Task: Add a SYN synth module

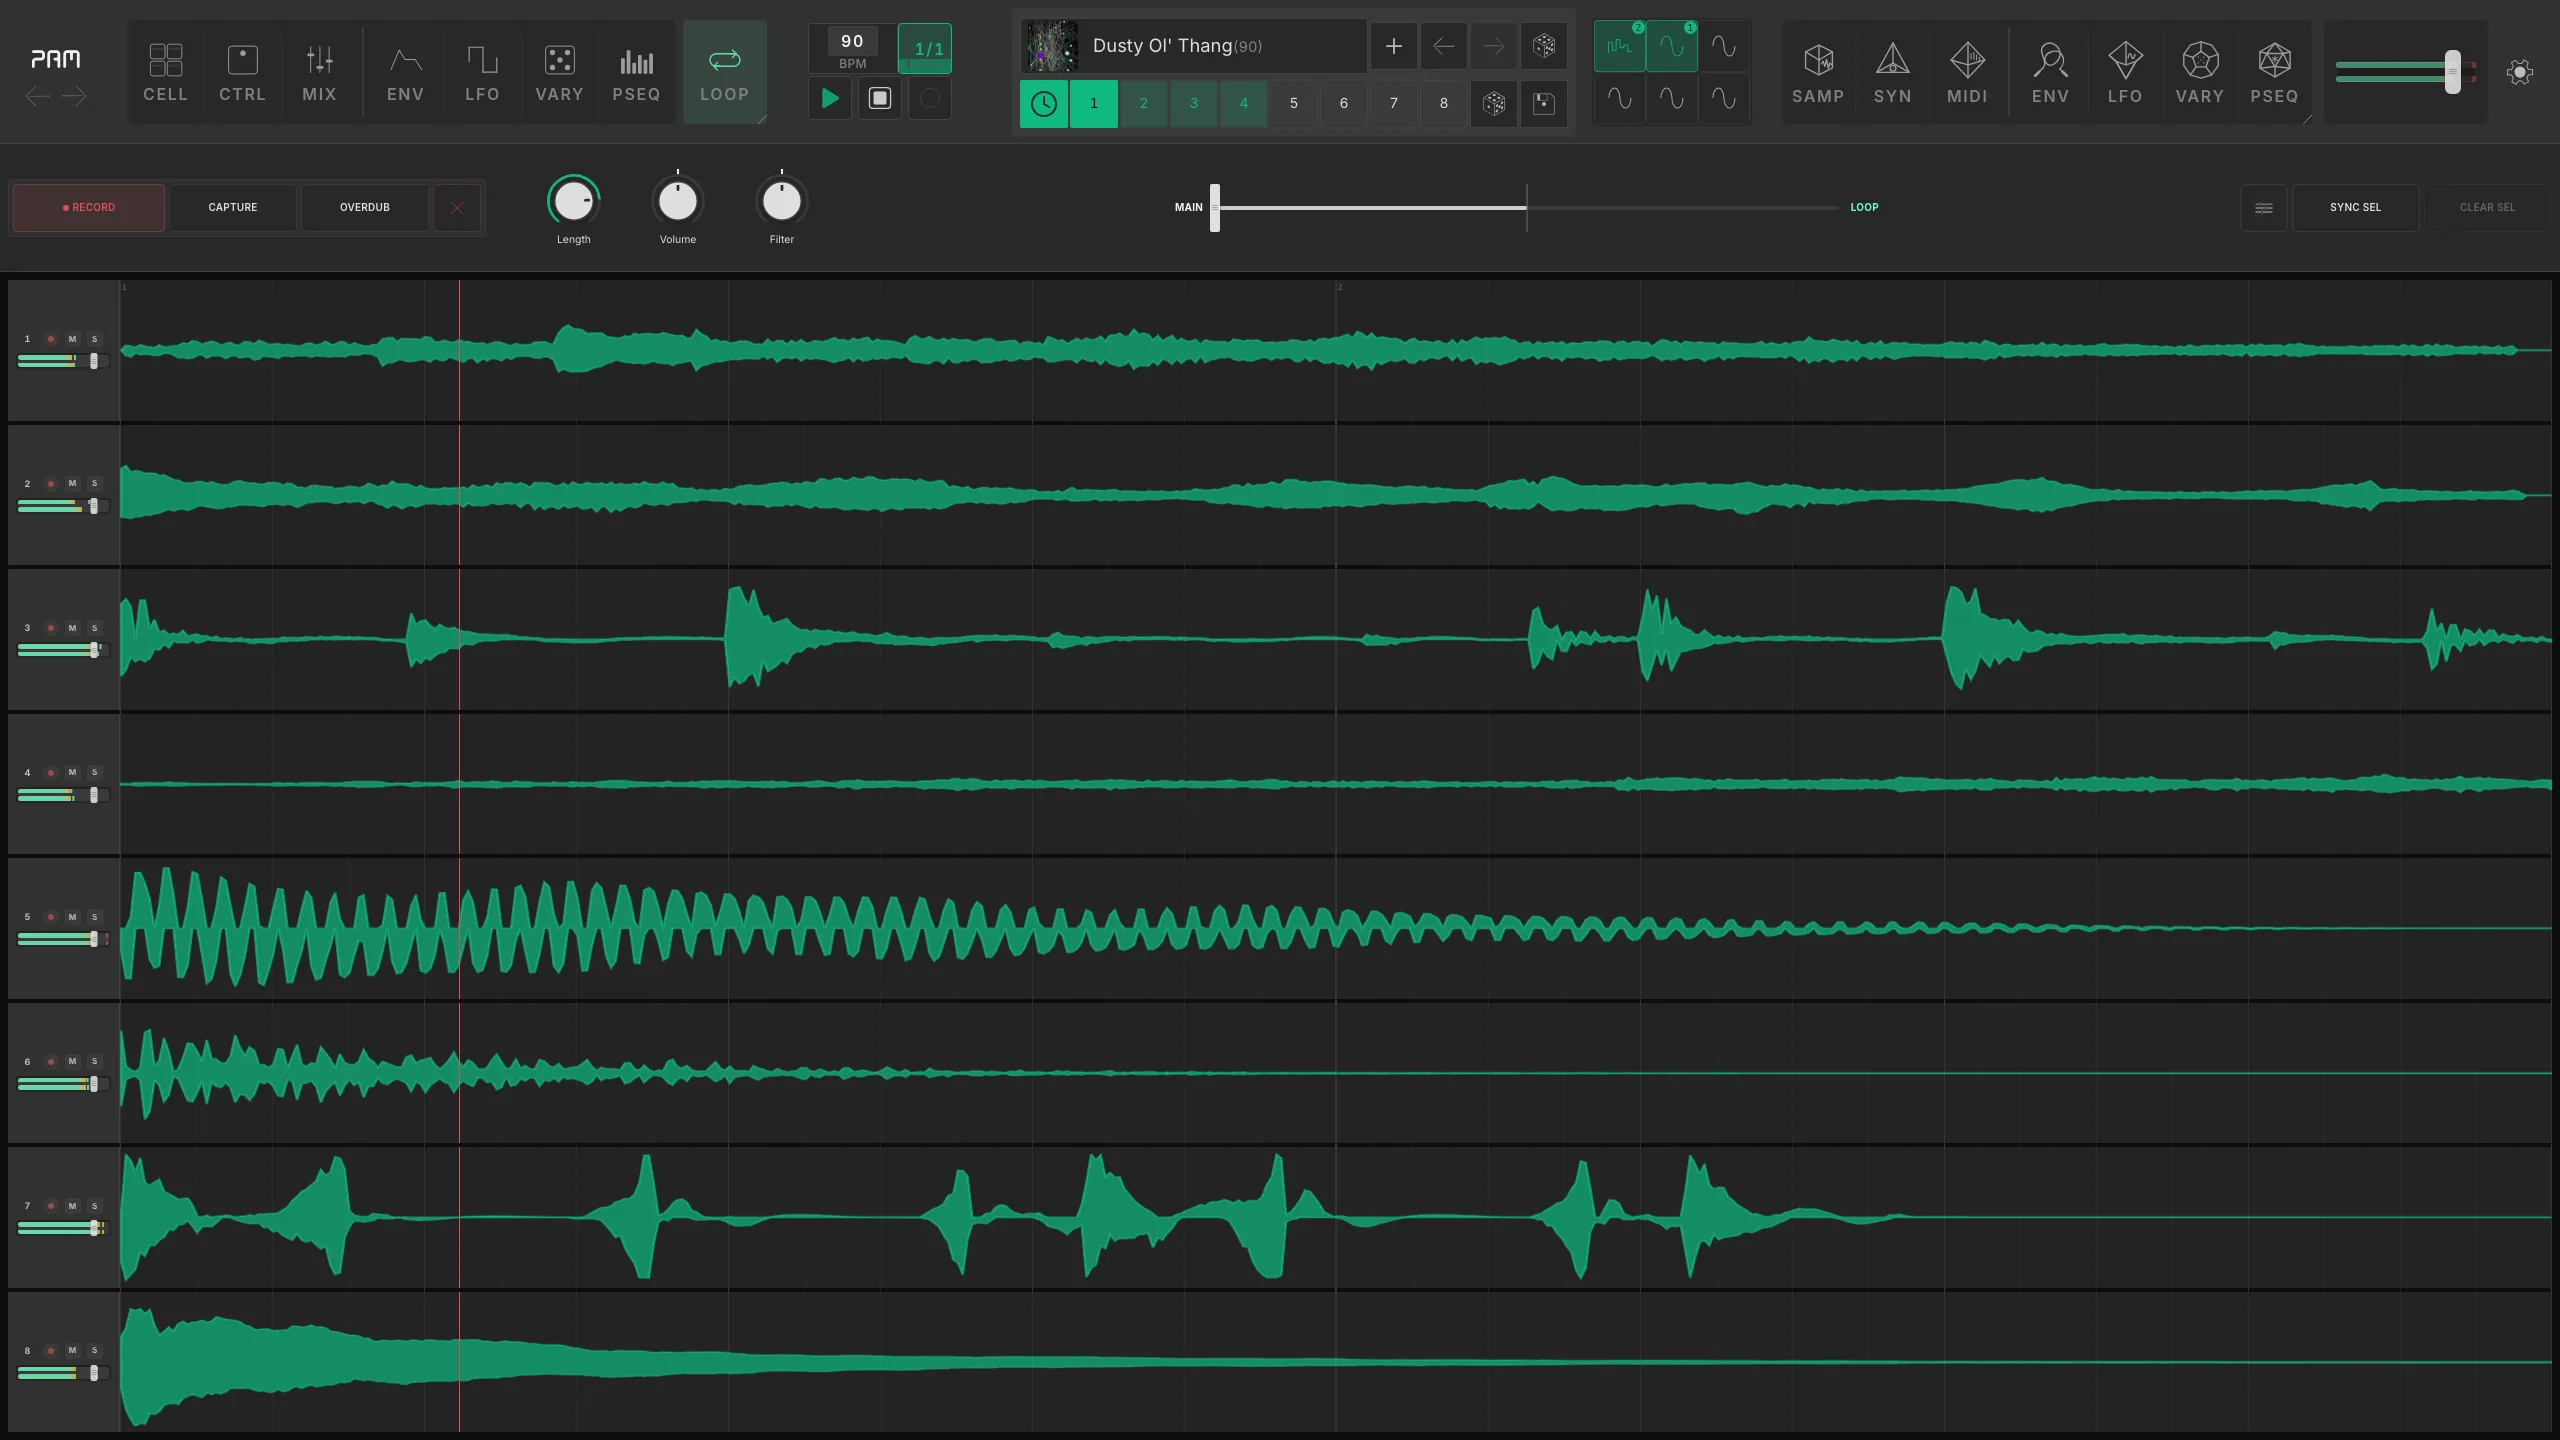Action: point(1892,72)
